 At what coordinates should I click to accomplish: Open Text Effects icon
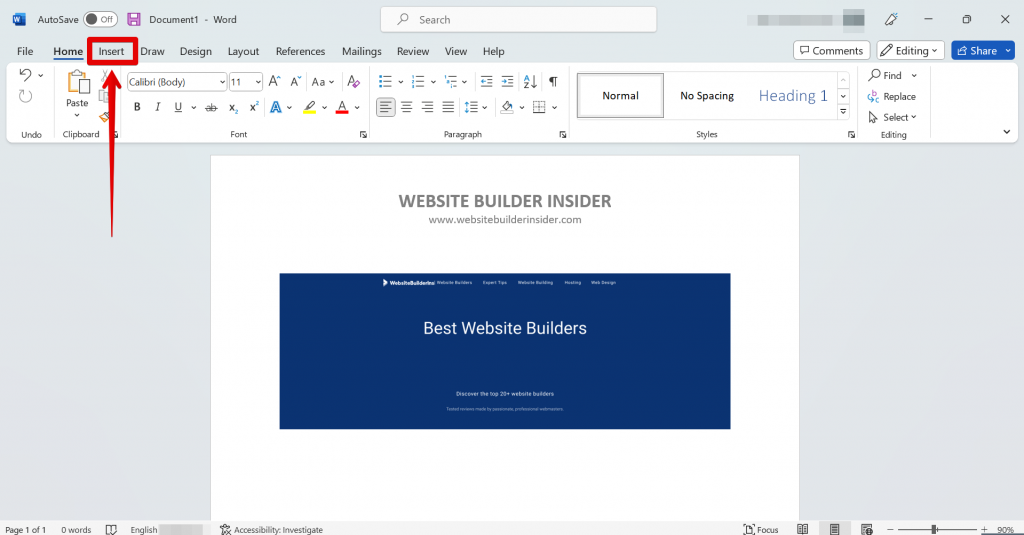tap(276, 107)
